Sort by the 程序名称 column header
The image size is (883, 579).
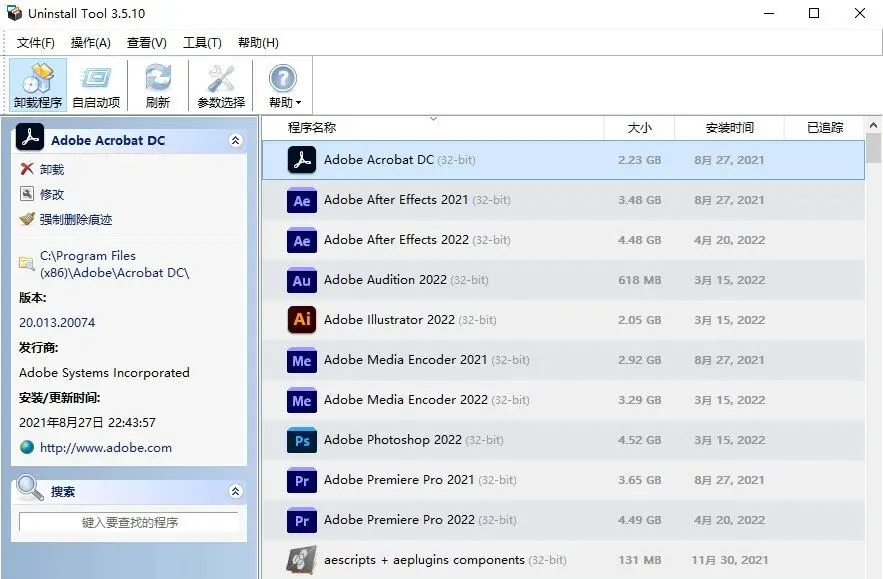coord(312,128)
